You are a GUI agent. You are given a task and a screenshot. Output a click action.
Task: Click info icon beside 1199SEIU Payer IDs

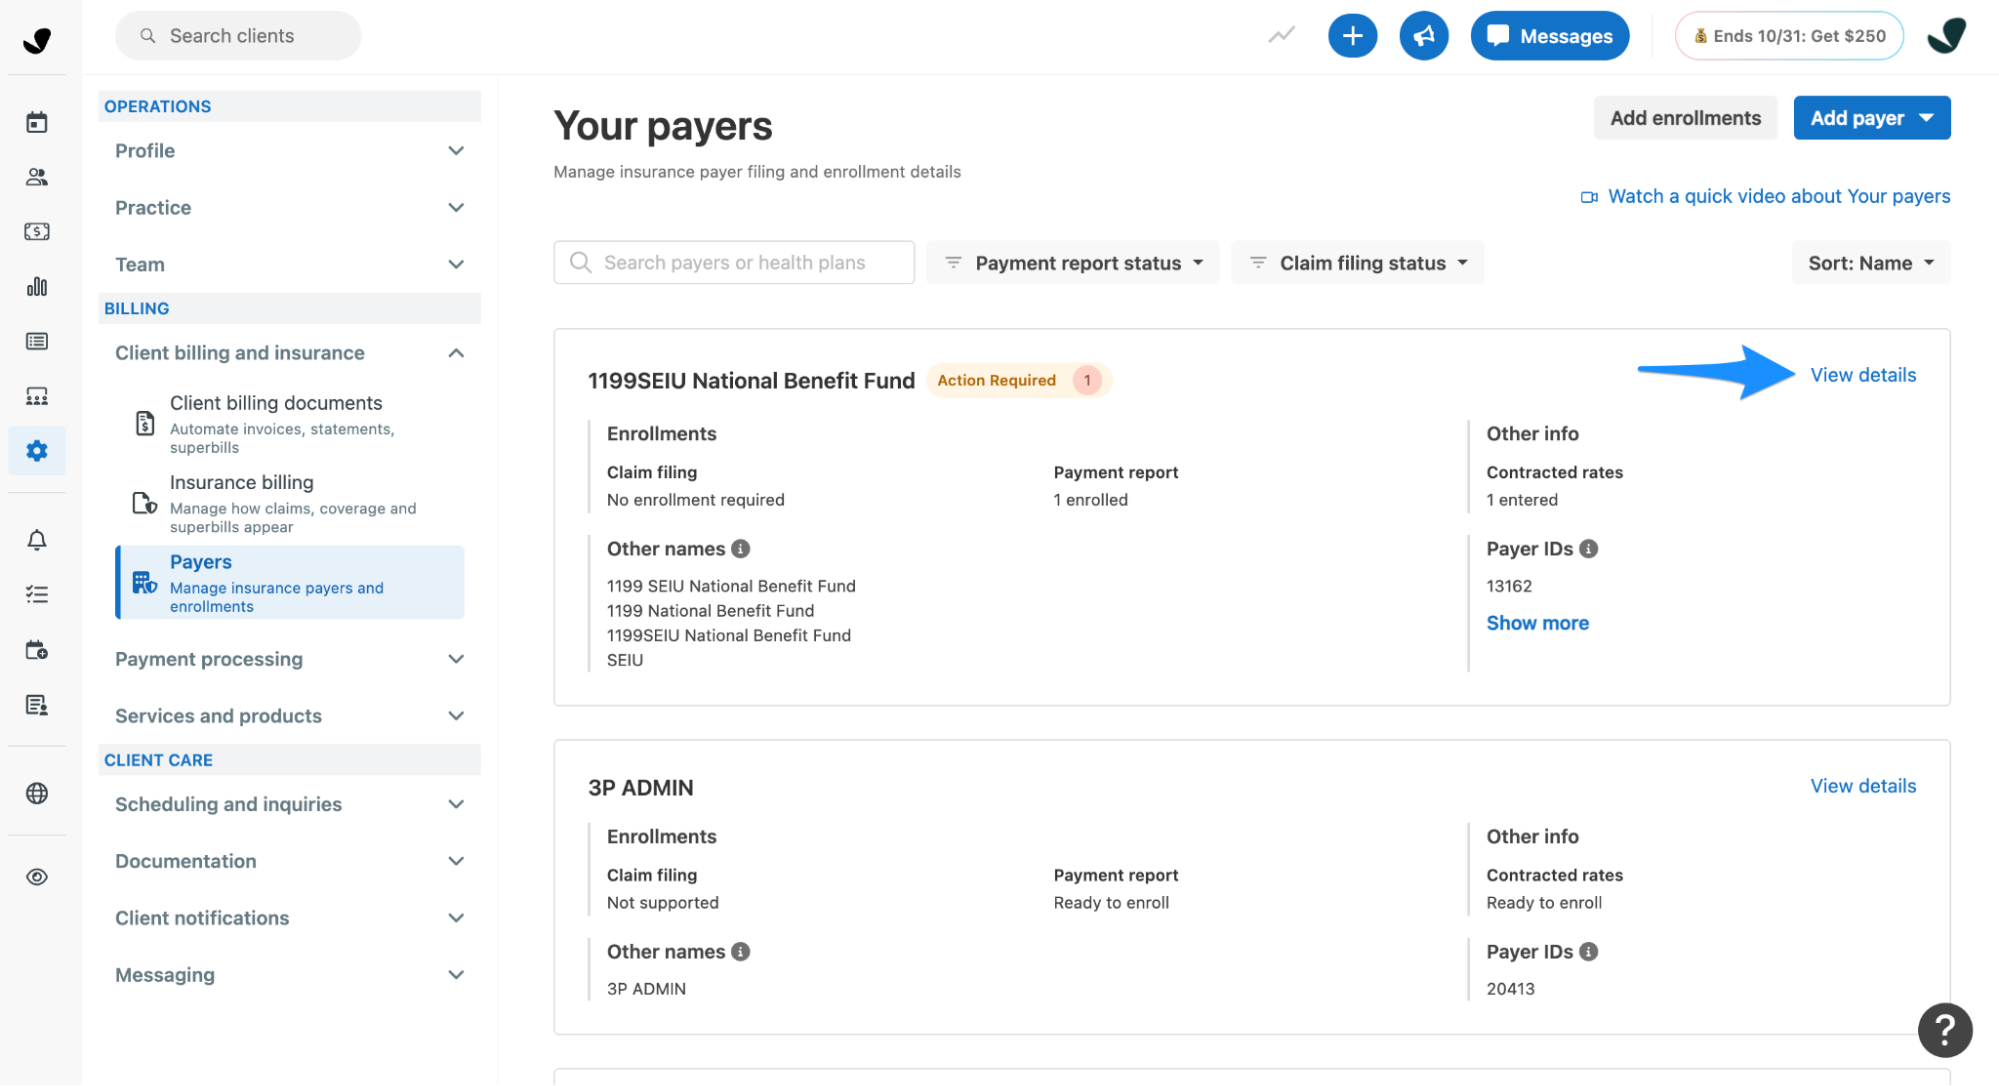pos(1588,549)
